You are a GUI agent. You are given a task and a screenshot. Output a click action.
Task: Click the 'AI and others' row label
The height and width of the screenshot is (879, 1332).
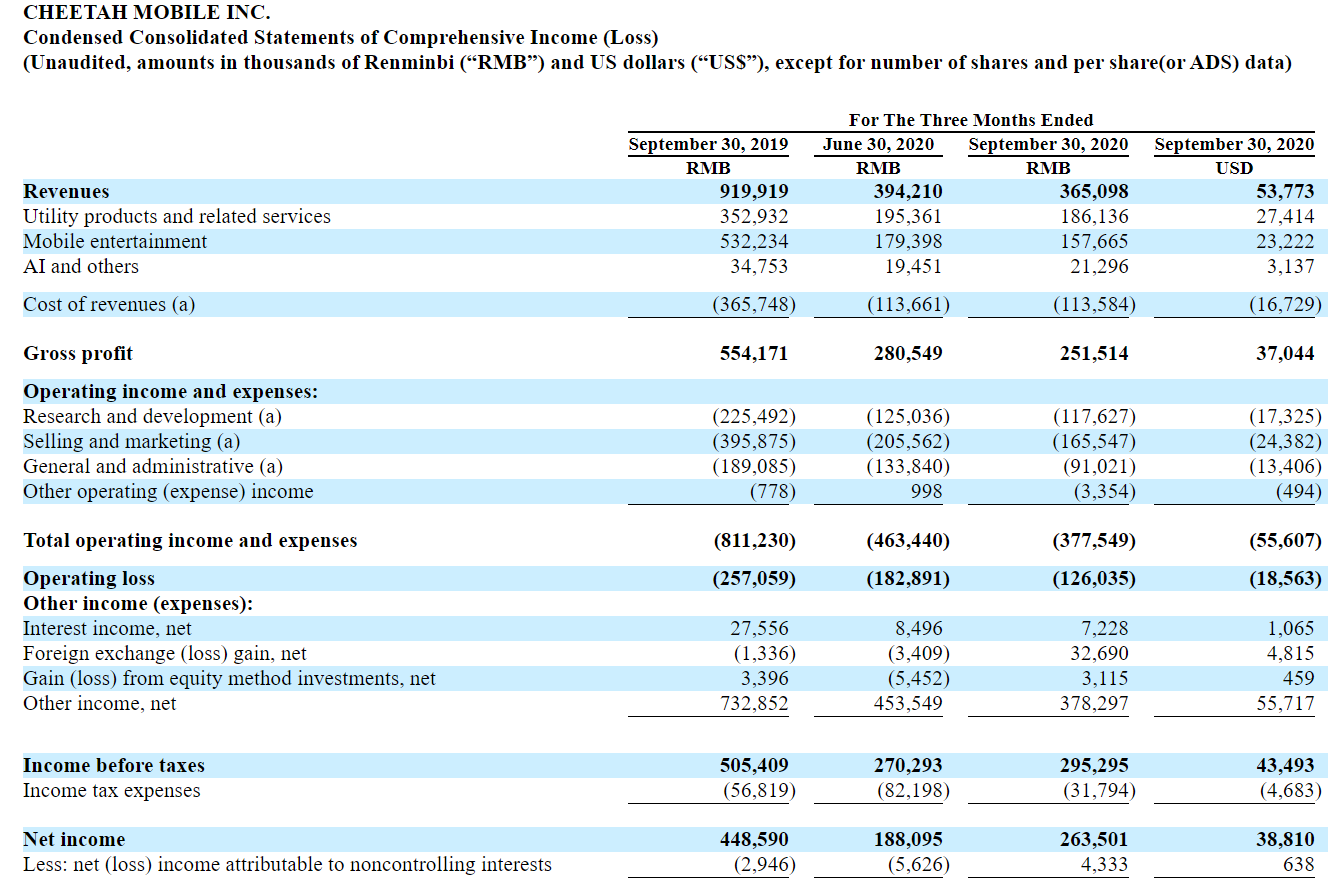click(x=81, y=266)
